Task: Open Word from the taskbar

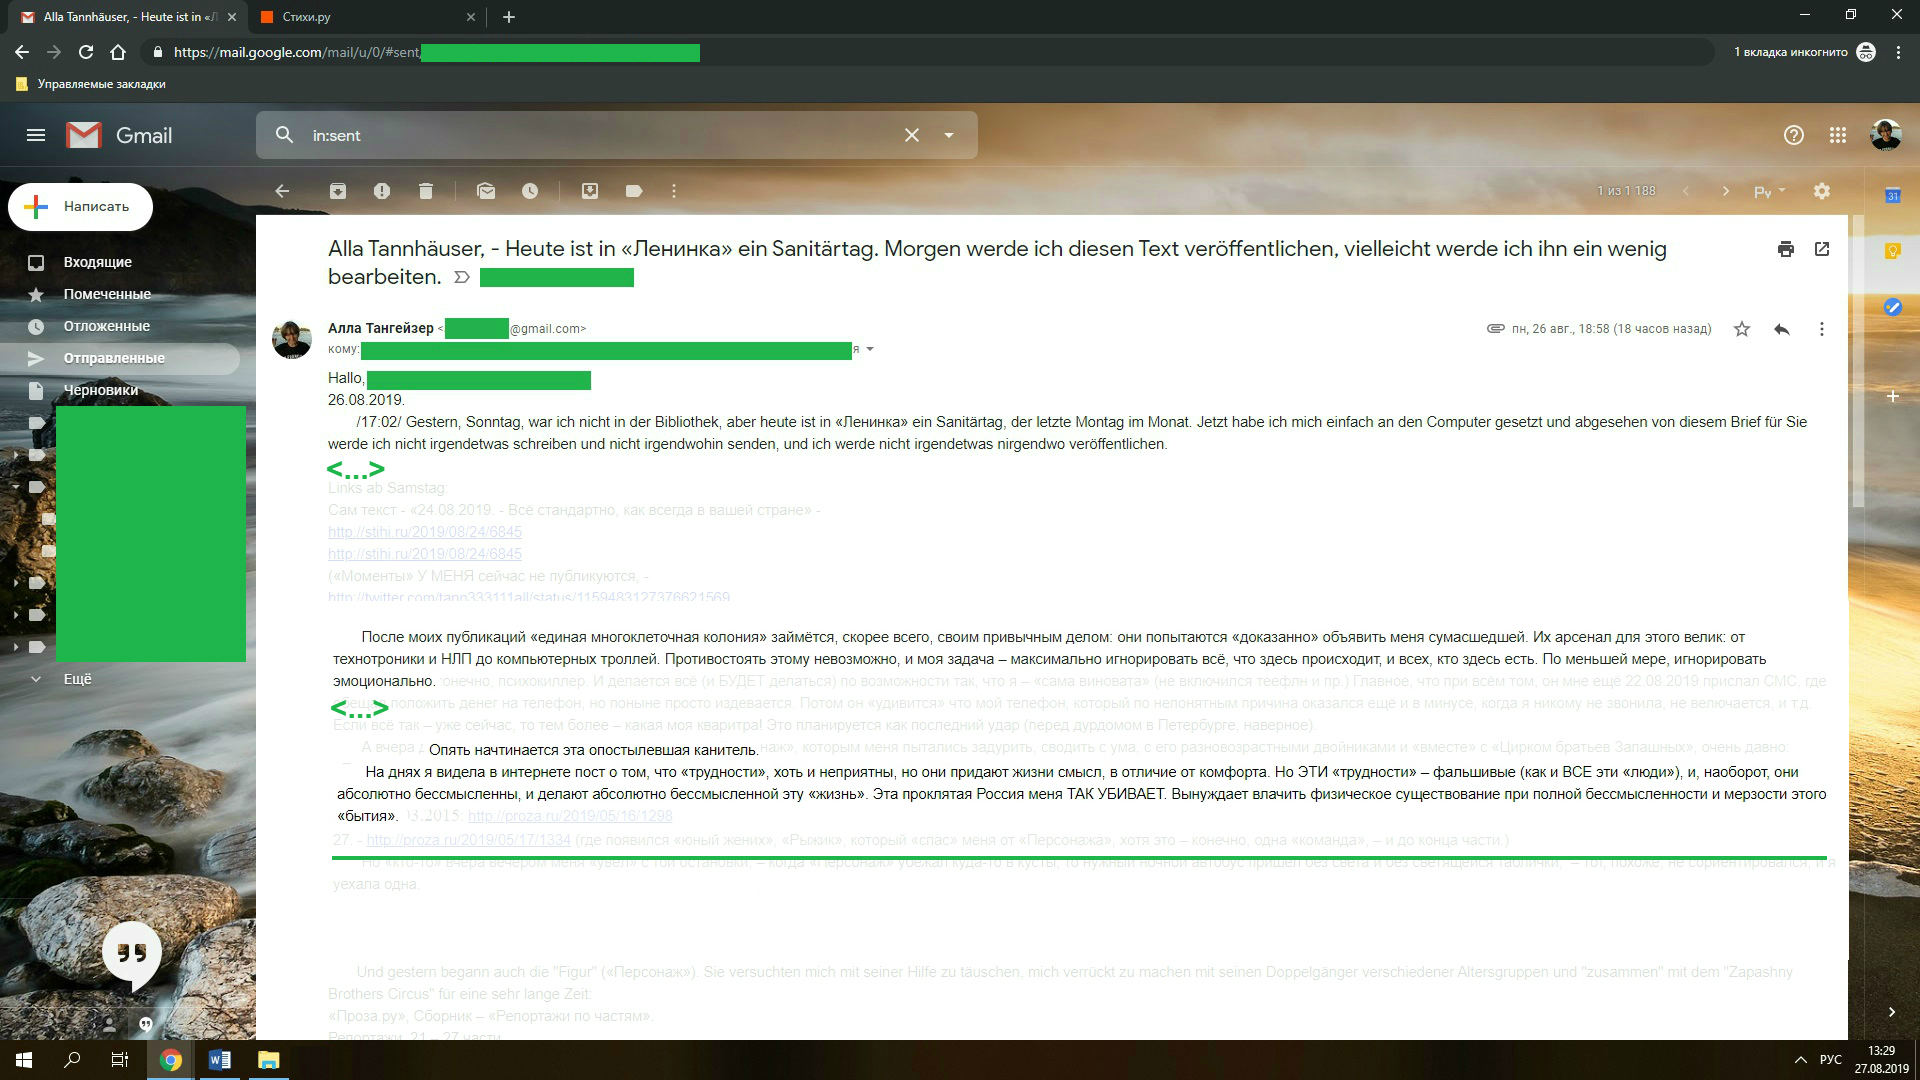Action: coord(220,1060)
